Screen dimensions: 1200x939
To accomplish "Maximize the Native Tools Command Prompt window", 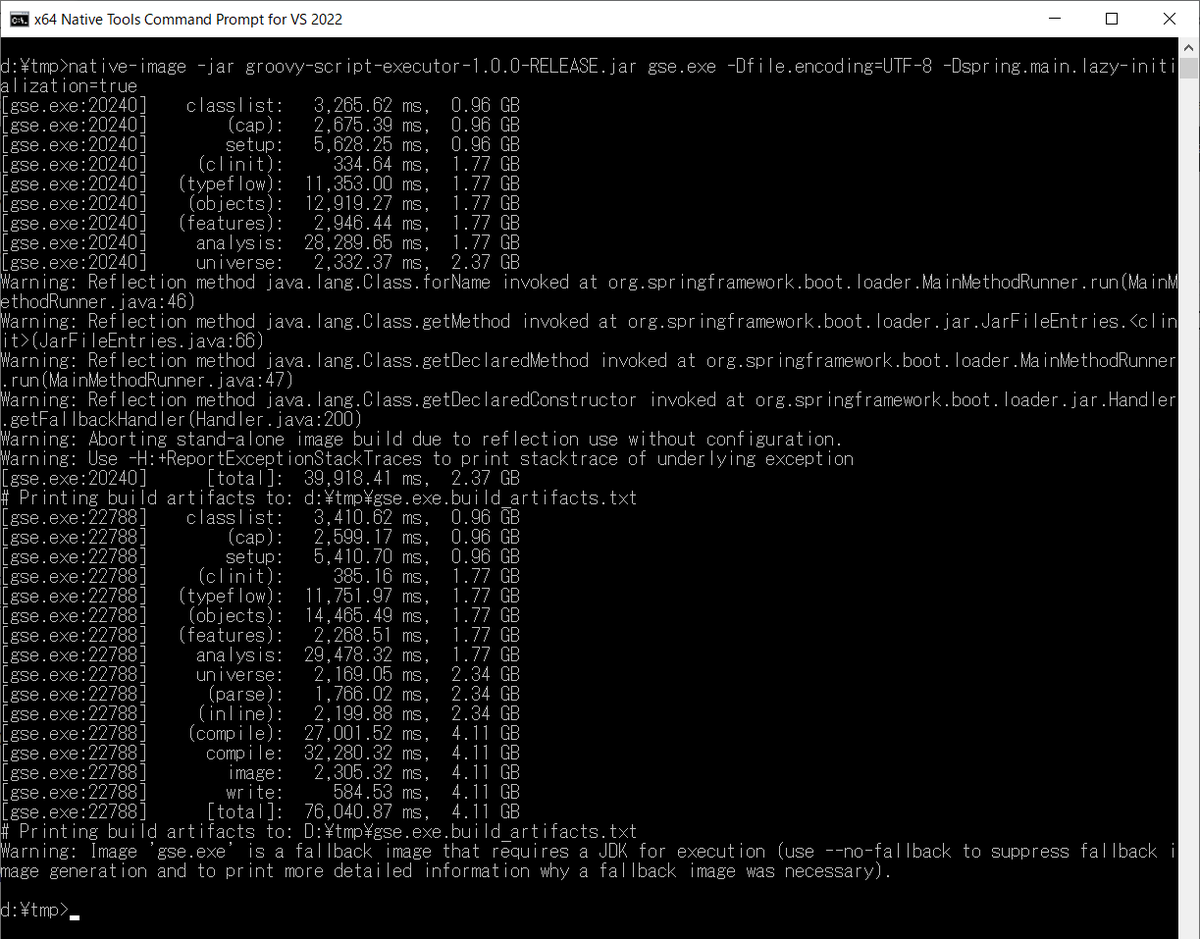I will click(1112, 19).
